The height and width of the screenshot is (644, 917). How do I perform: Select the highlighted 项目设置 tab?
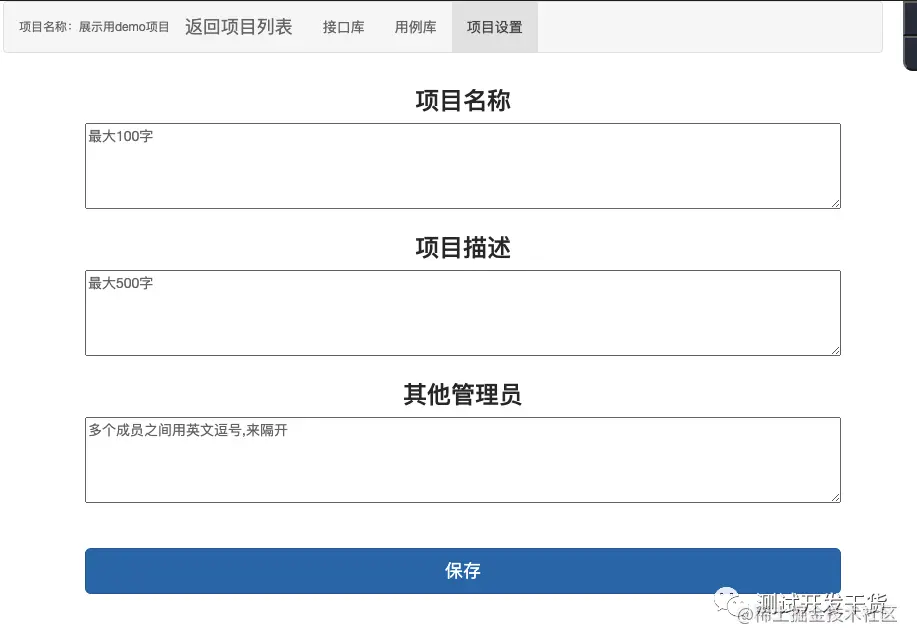(494, 27)
